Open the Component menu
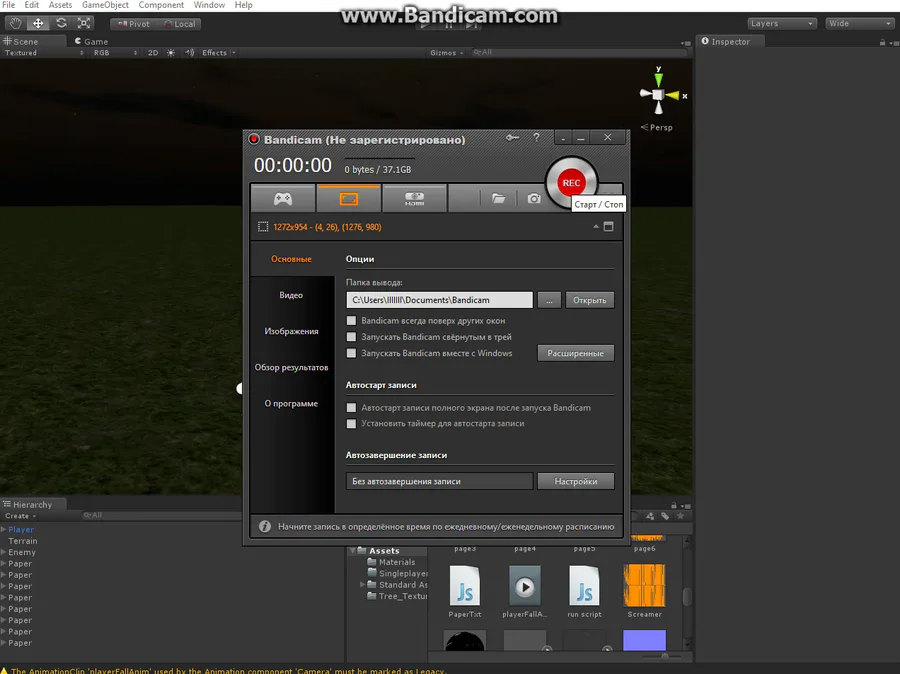 pos(161,5)
